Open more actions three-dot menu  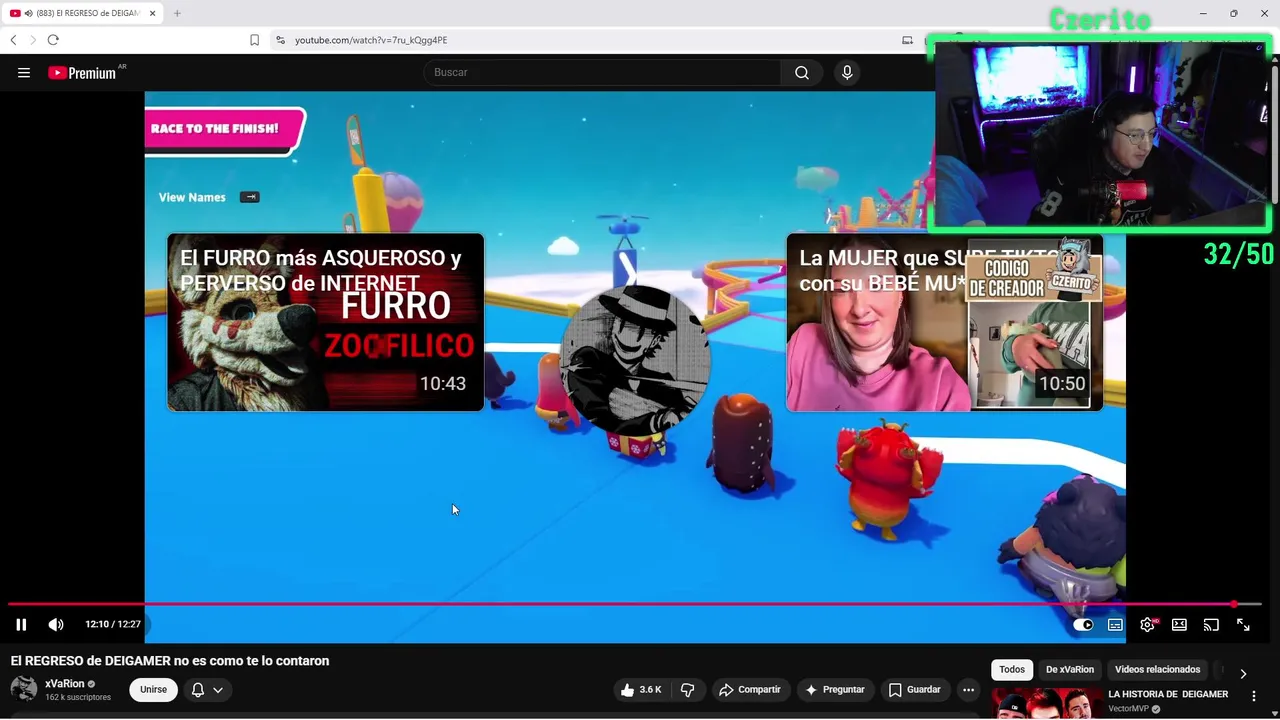(x=968, y=689)
